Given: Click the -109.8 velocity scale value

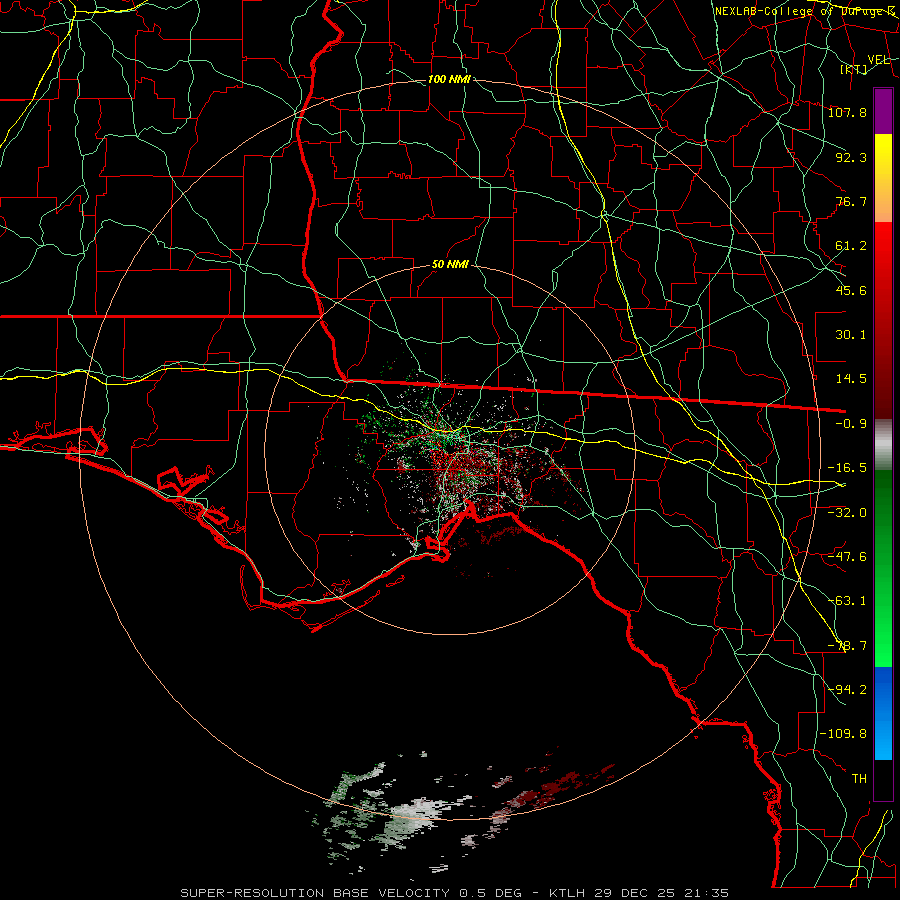Looking at the screenshot, I should click(x=843, y=734).
